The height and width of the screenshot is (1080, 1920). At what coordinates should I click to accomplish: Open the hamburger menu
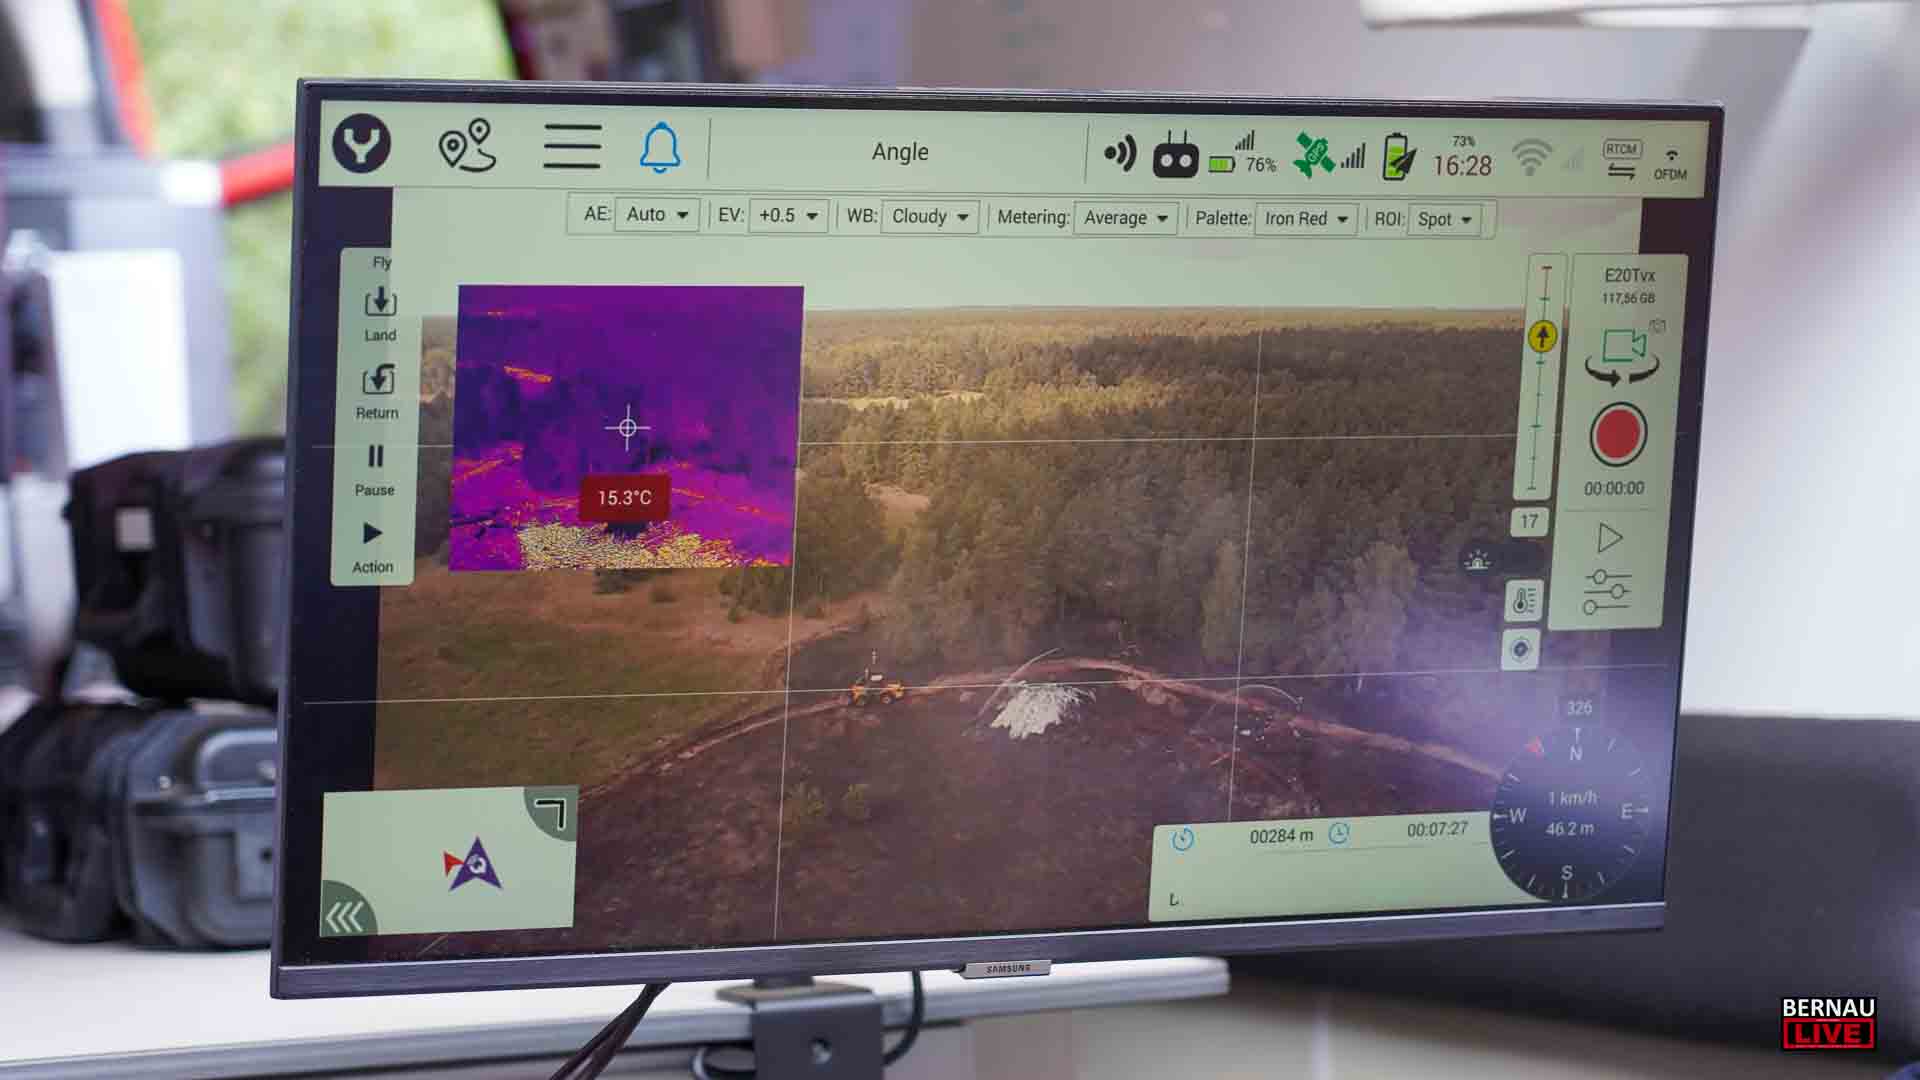tap(572, 147)
